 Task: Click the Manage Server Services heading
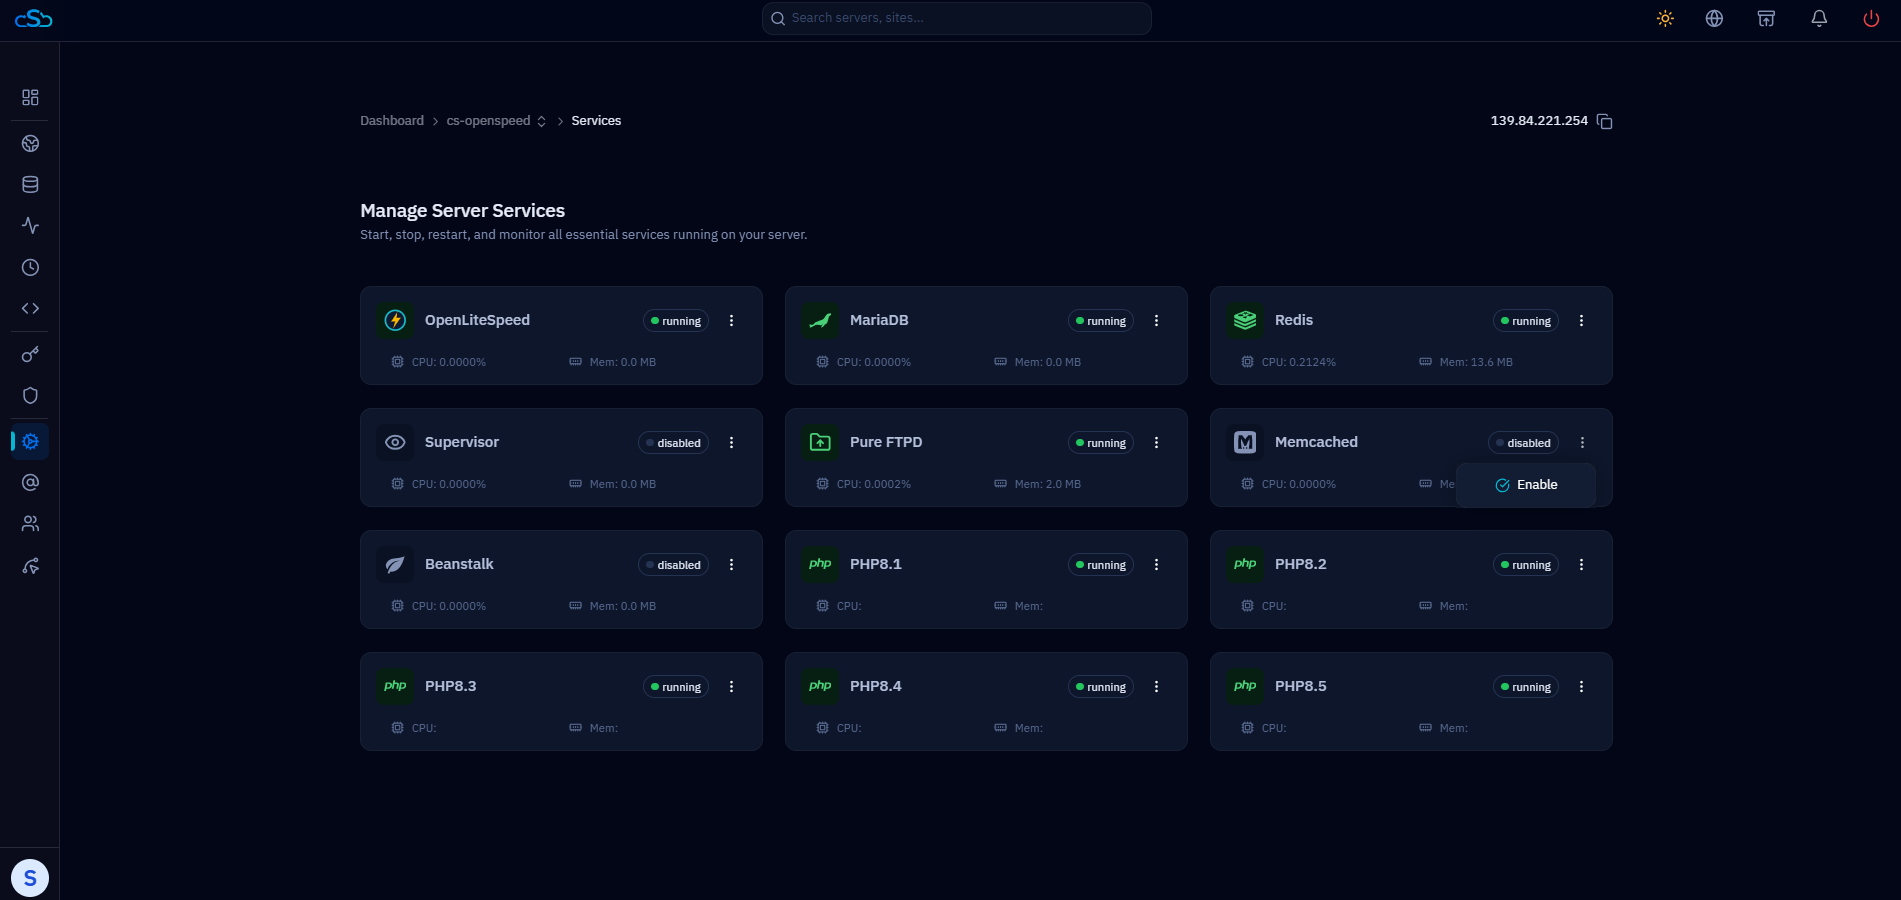click(x=463, y=211)
